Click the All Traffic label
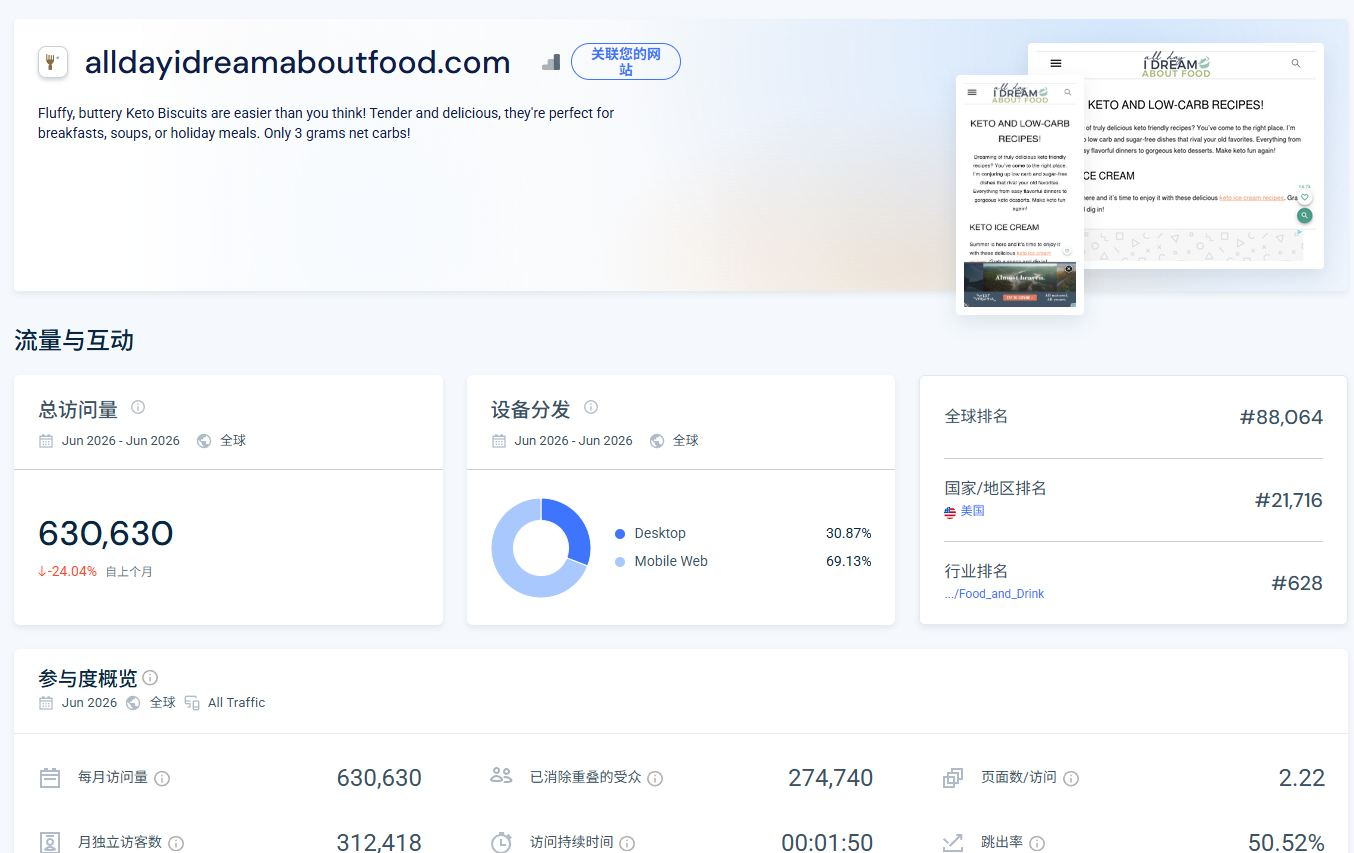Viewport: 1354px width, 853px height. [x=237, y=703]
